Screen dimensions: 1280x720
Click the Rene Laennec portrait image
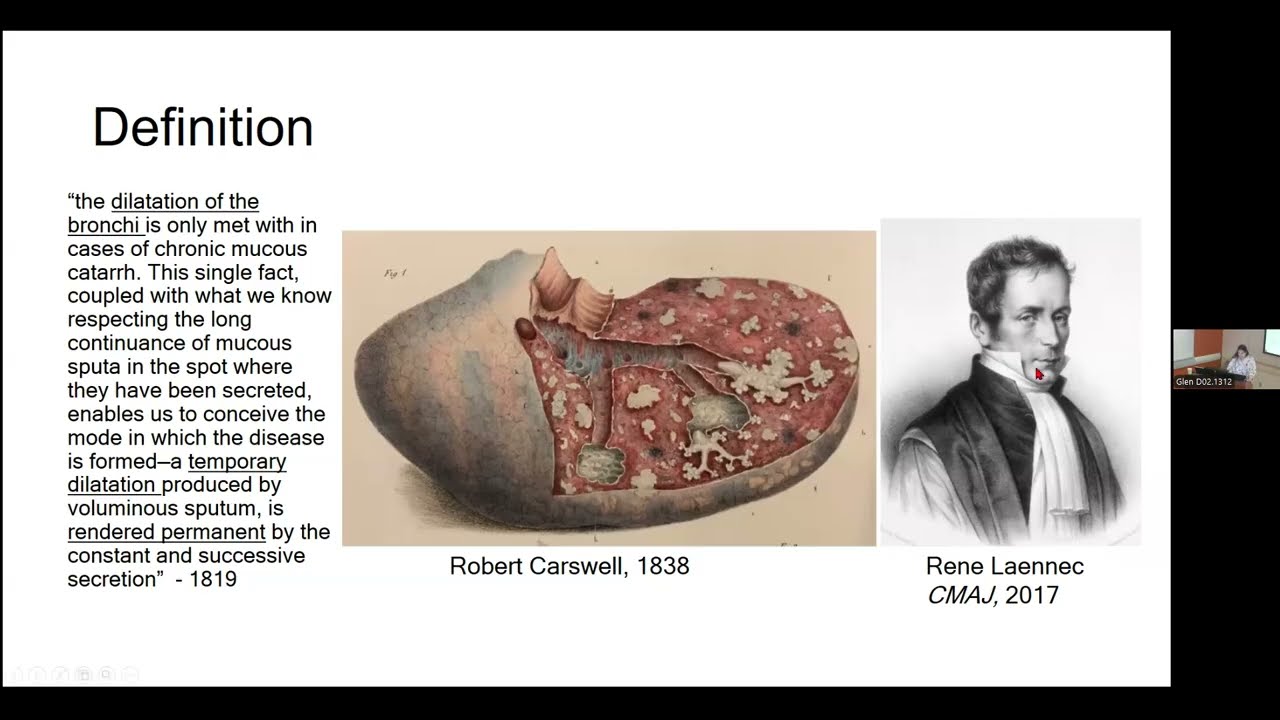pyautogui.click(x=1010, y=382)
